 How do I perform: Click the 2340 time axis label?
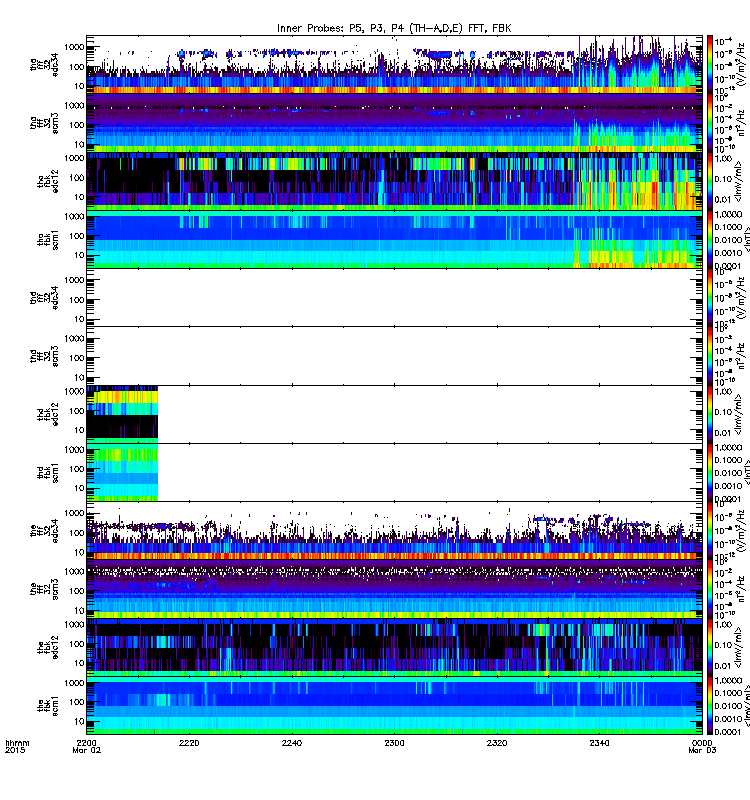click(599, 743)
